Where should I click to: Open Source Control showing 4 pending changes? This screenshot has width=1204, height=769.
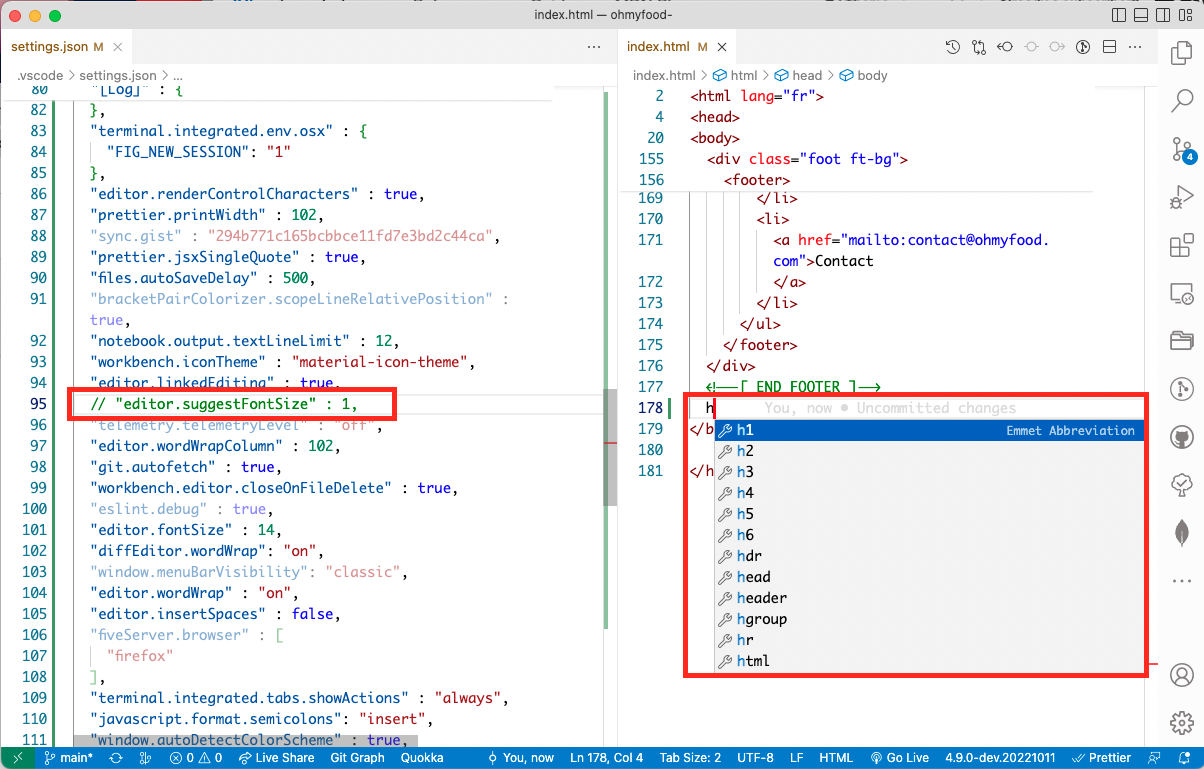tap(1183, 148)
